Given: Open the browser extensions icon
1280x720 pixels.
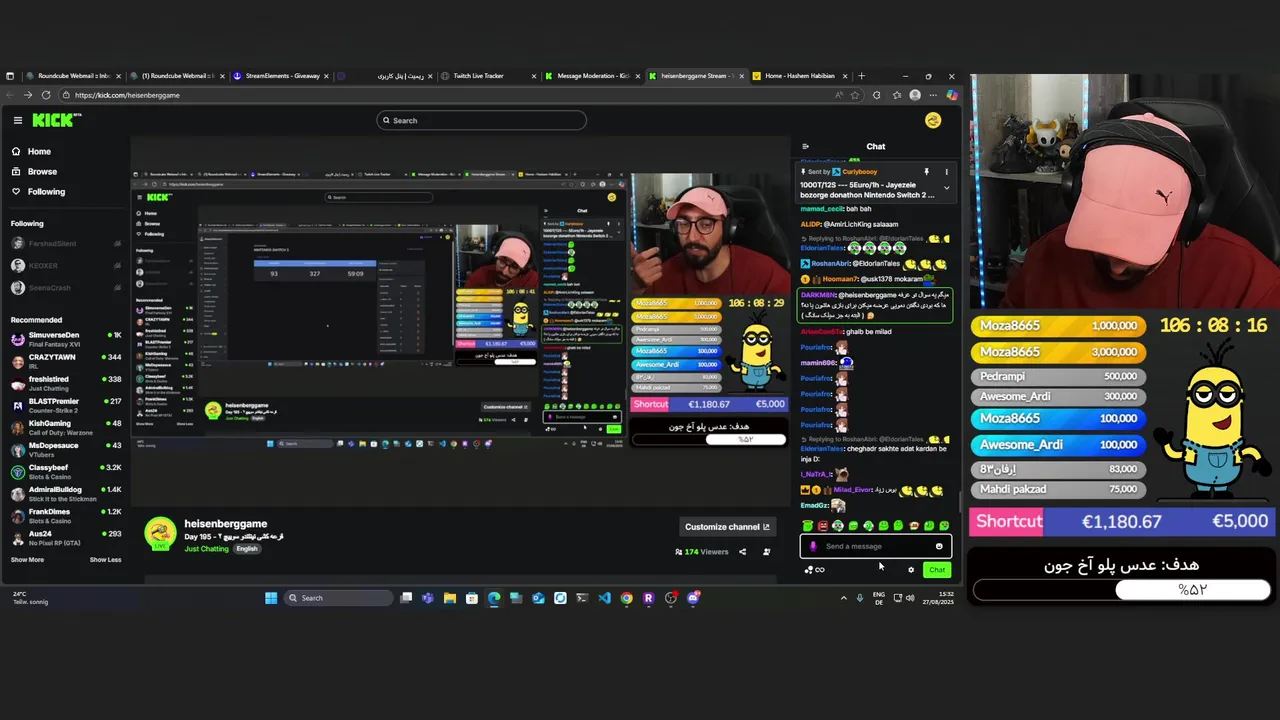Looking at the screenshot, I should point(877,95).
